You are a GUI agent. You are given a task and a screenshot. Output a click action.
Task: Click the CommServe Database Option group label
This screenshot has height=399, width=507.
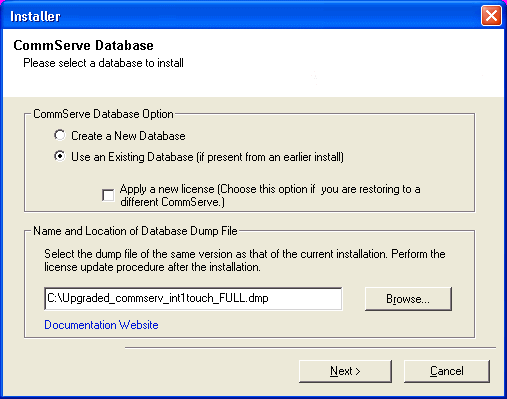[x=103, y=114]
